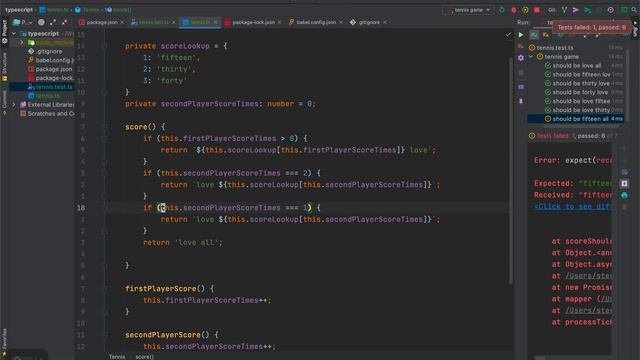The image size is (640, 360).
Task: Switch to tennis.test.ts tab
Action: pyautogui.click(x=153, y=22)
